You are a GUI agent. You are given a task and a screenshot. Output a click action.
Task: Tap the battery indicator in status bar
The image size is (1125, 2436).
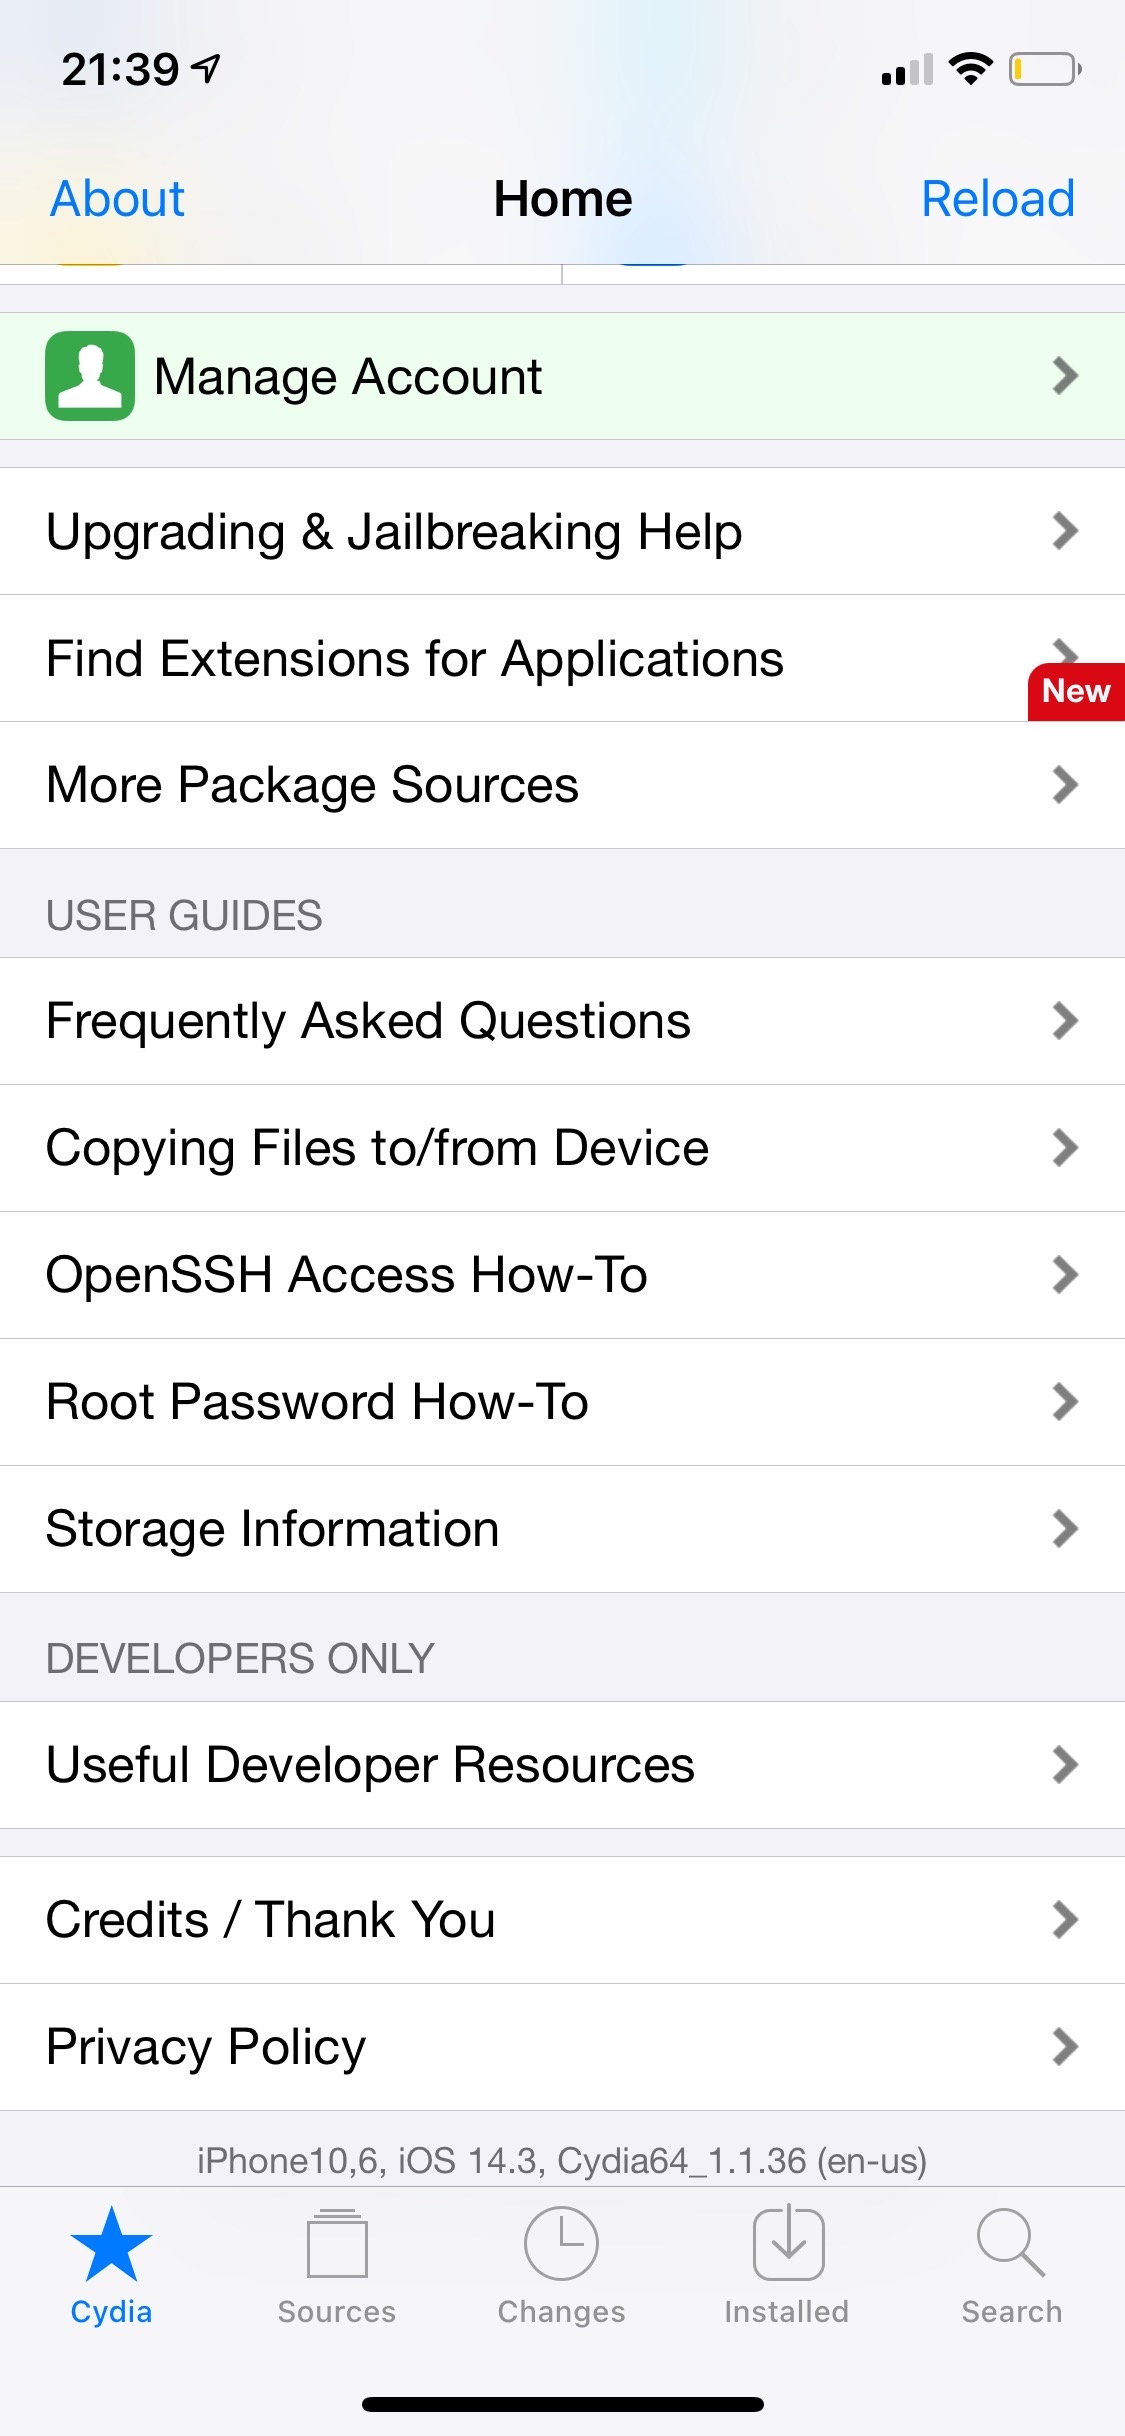point(1045,69)
